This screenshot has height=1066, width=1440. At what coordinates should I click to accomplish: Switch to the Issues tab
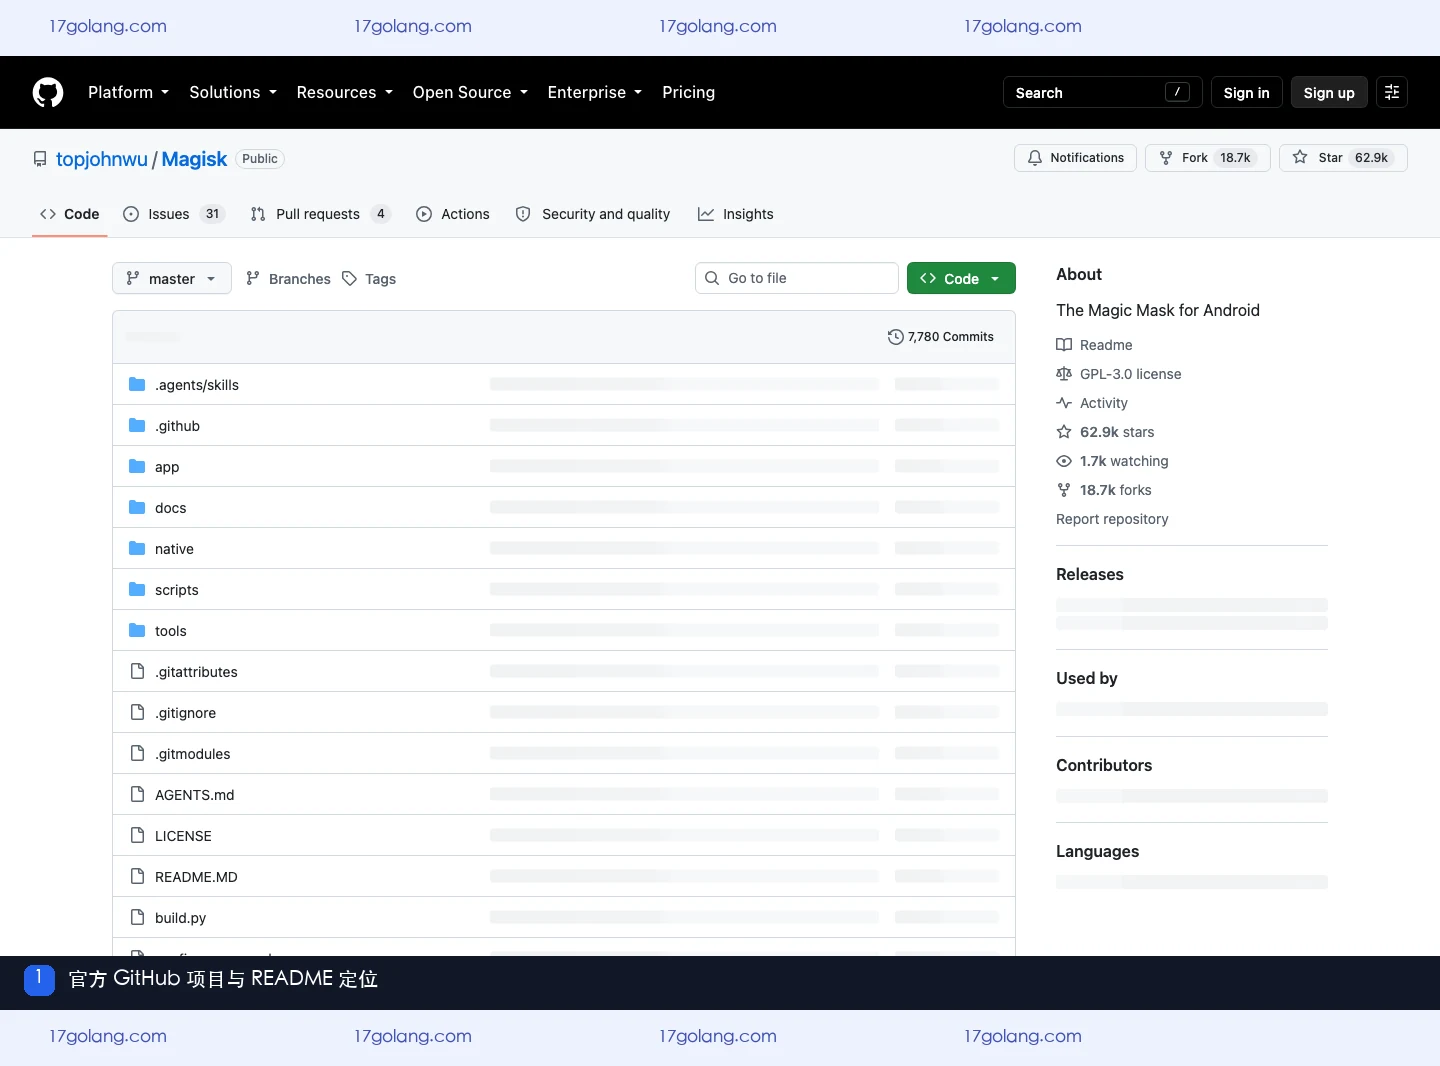coord(174,214)
